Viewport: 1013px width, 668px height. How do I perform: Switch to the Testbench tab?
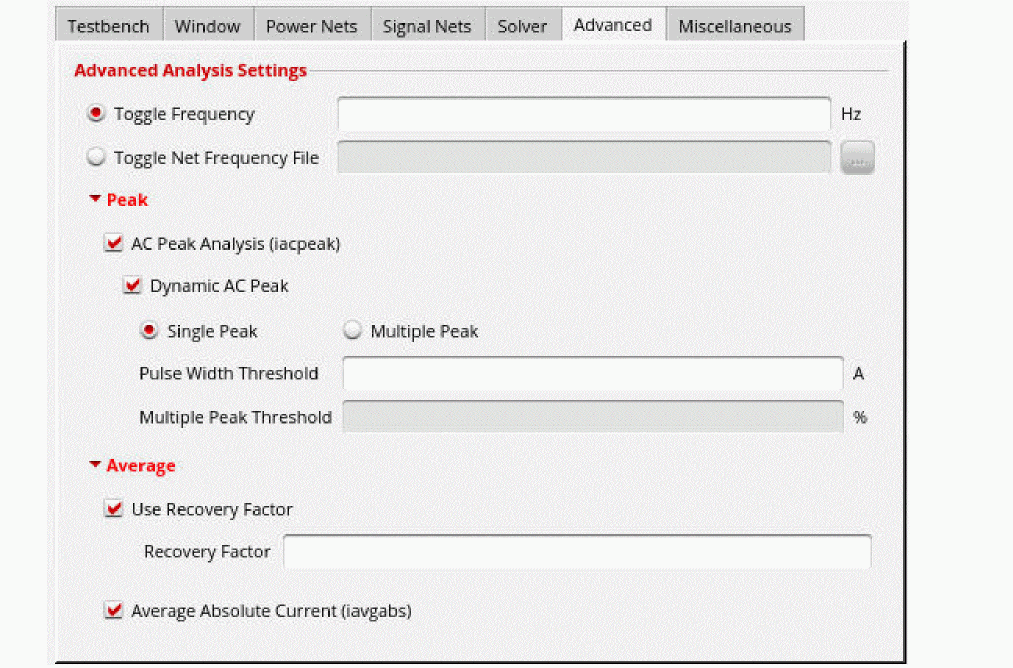click(x=108, y=27)
